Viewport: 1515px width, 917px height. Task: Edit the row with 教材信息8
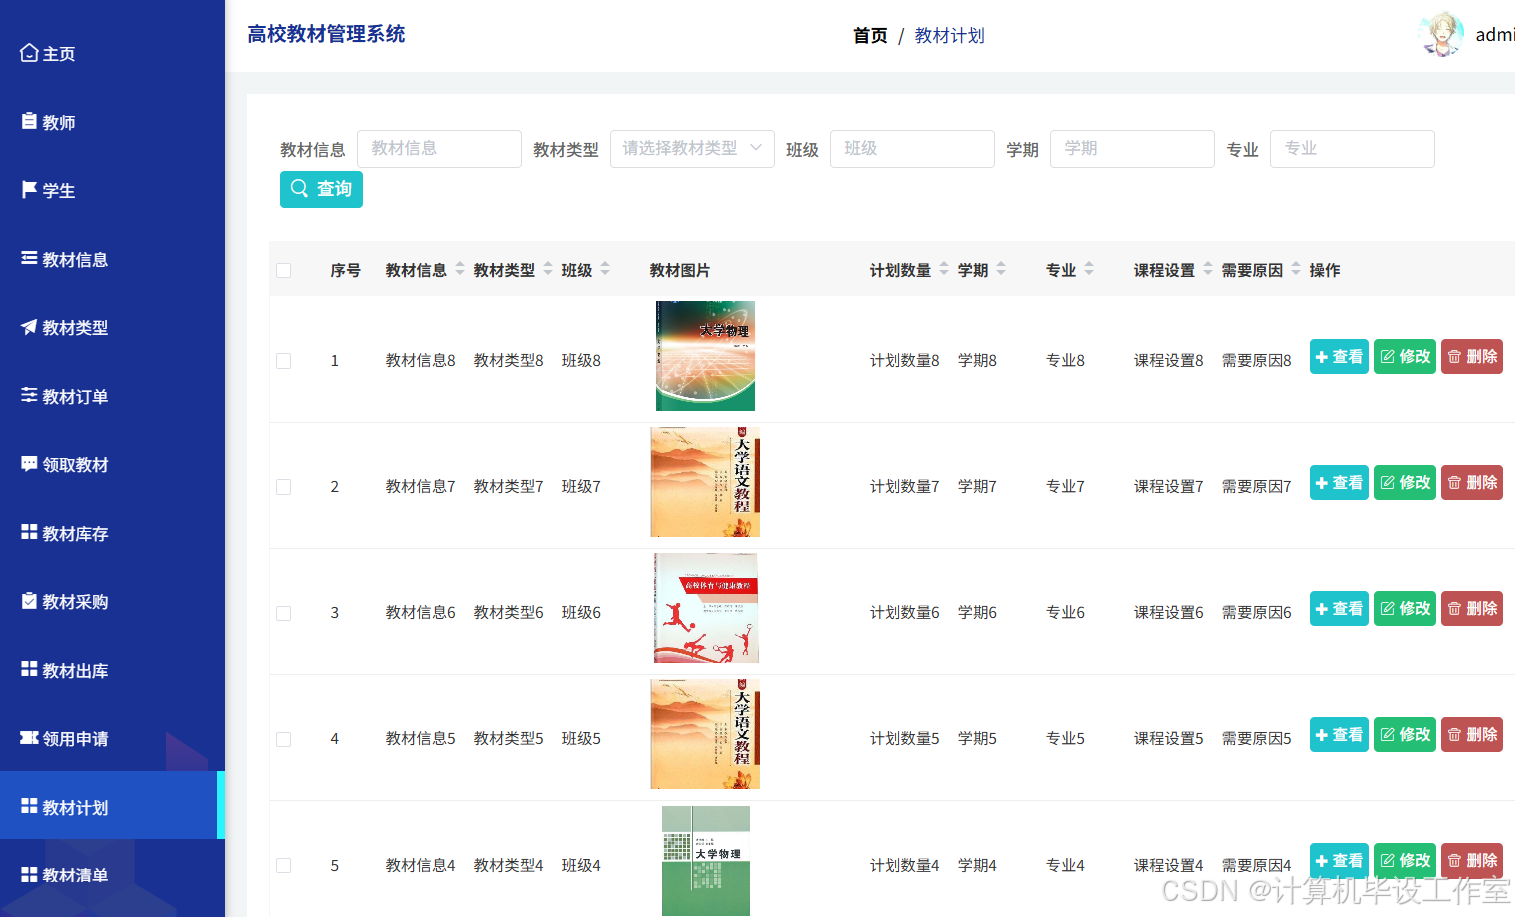click(1404, 357)
